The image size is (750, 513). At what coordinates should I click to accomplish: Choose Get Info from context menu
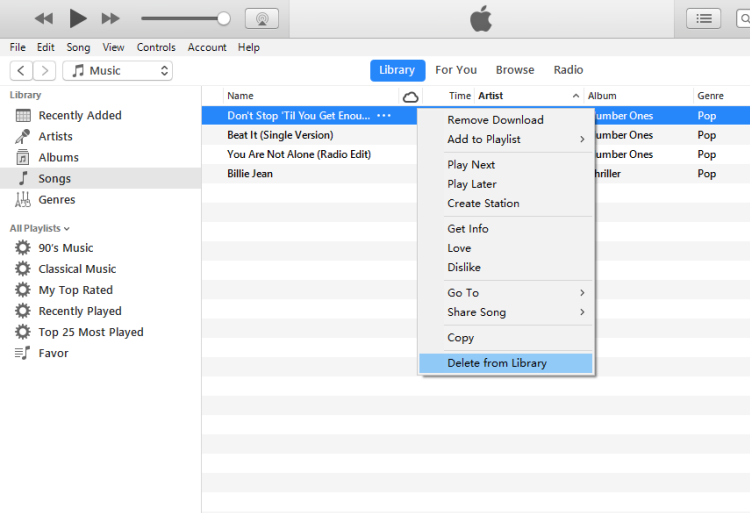[x=506, y=229]
